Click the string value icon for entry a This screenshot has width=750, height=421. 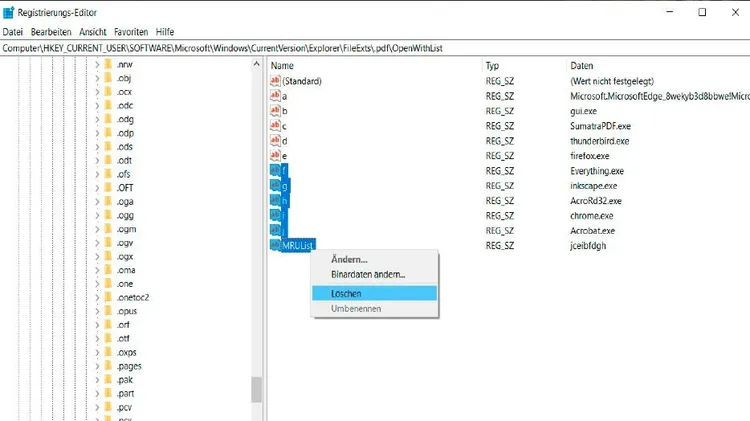pyautogui.click(x=275, y=96)
